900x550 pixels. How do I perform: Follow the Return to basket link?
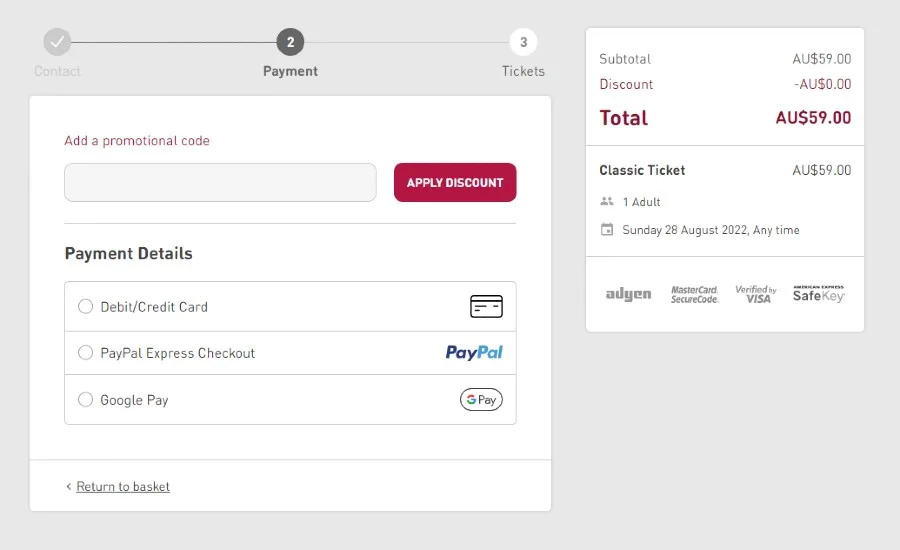tap(123, 487)
